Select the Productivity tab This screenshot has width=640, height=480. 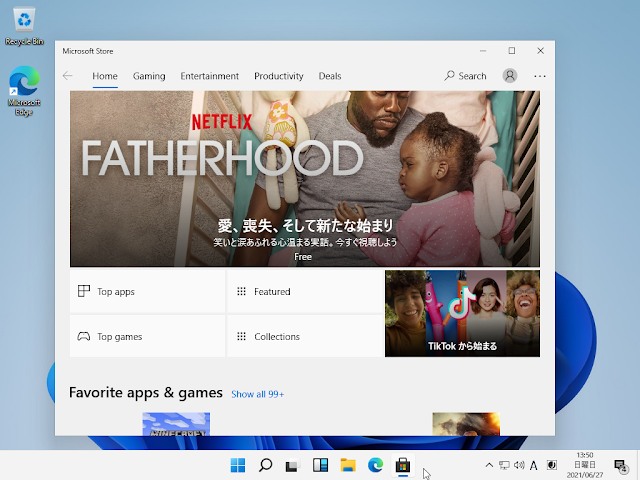(x=279, y=76)
